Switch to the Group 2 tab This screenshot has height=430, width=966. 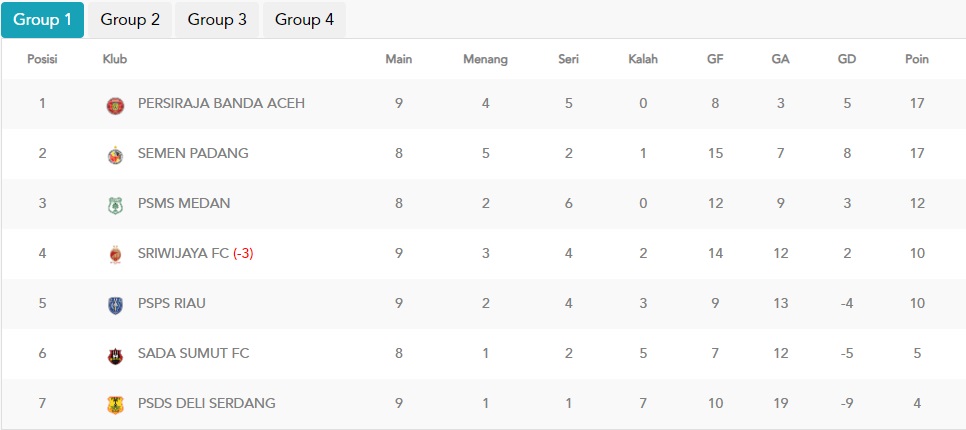click(x=130, y=20)
